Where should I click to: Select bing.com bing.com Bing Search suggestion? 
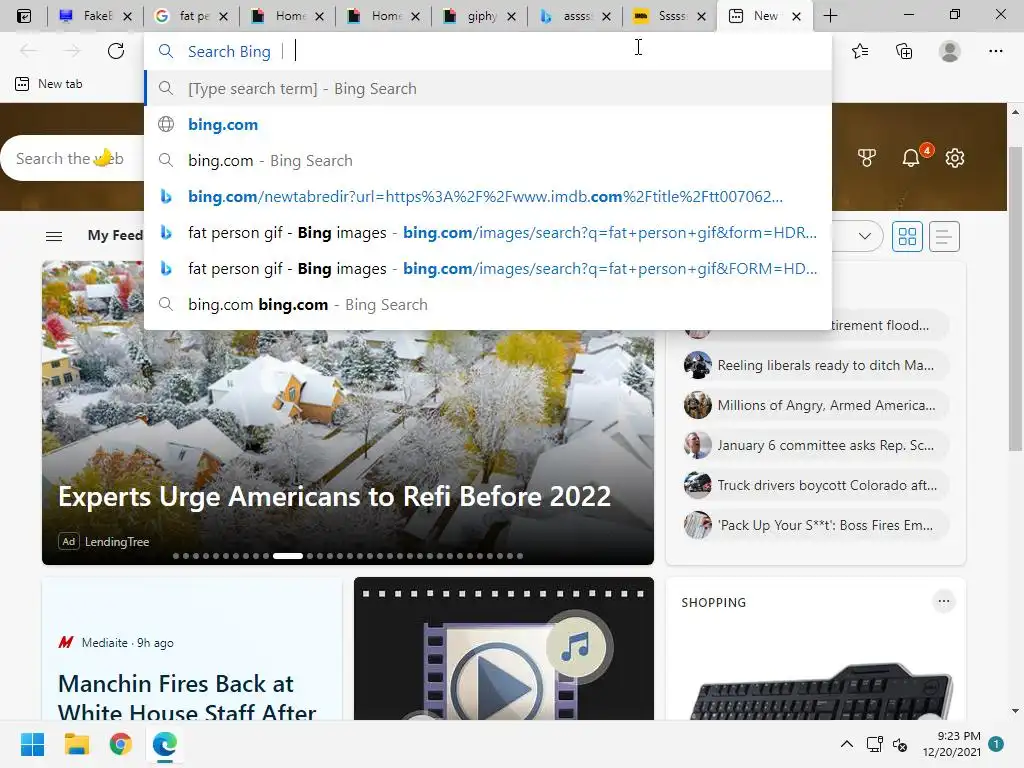pyautogui.click(x=488, y=304)
